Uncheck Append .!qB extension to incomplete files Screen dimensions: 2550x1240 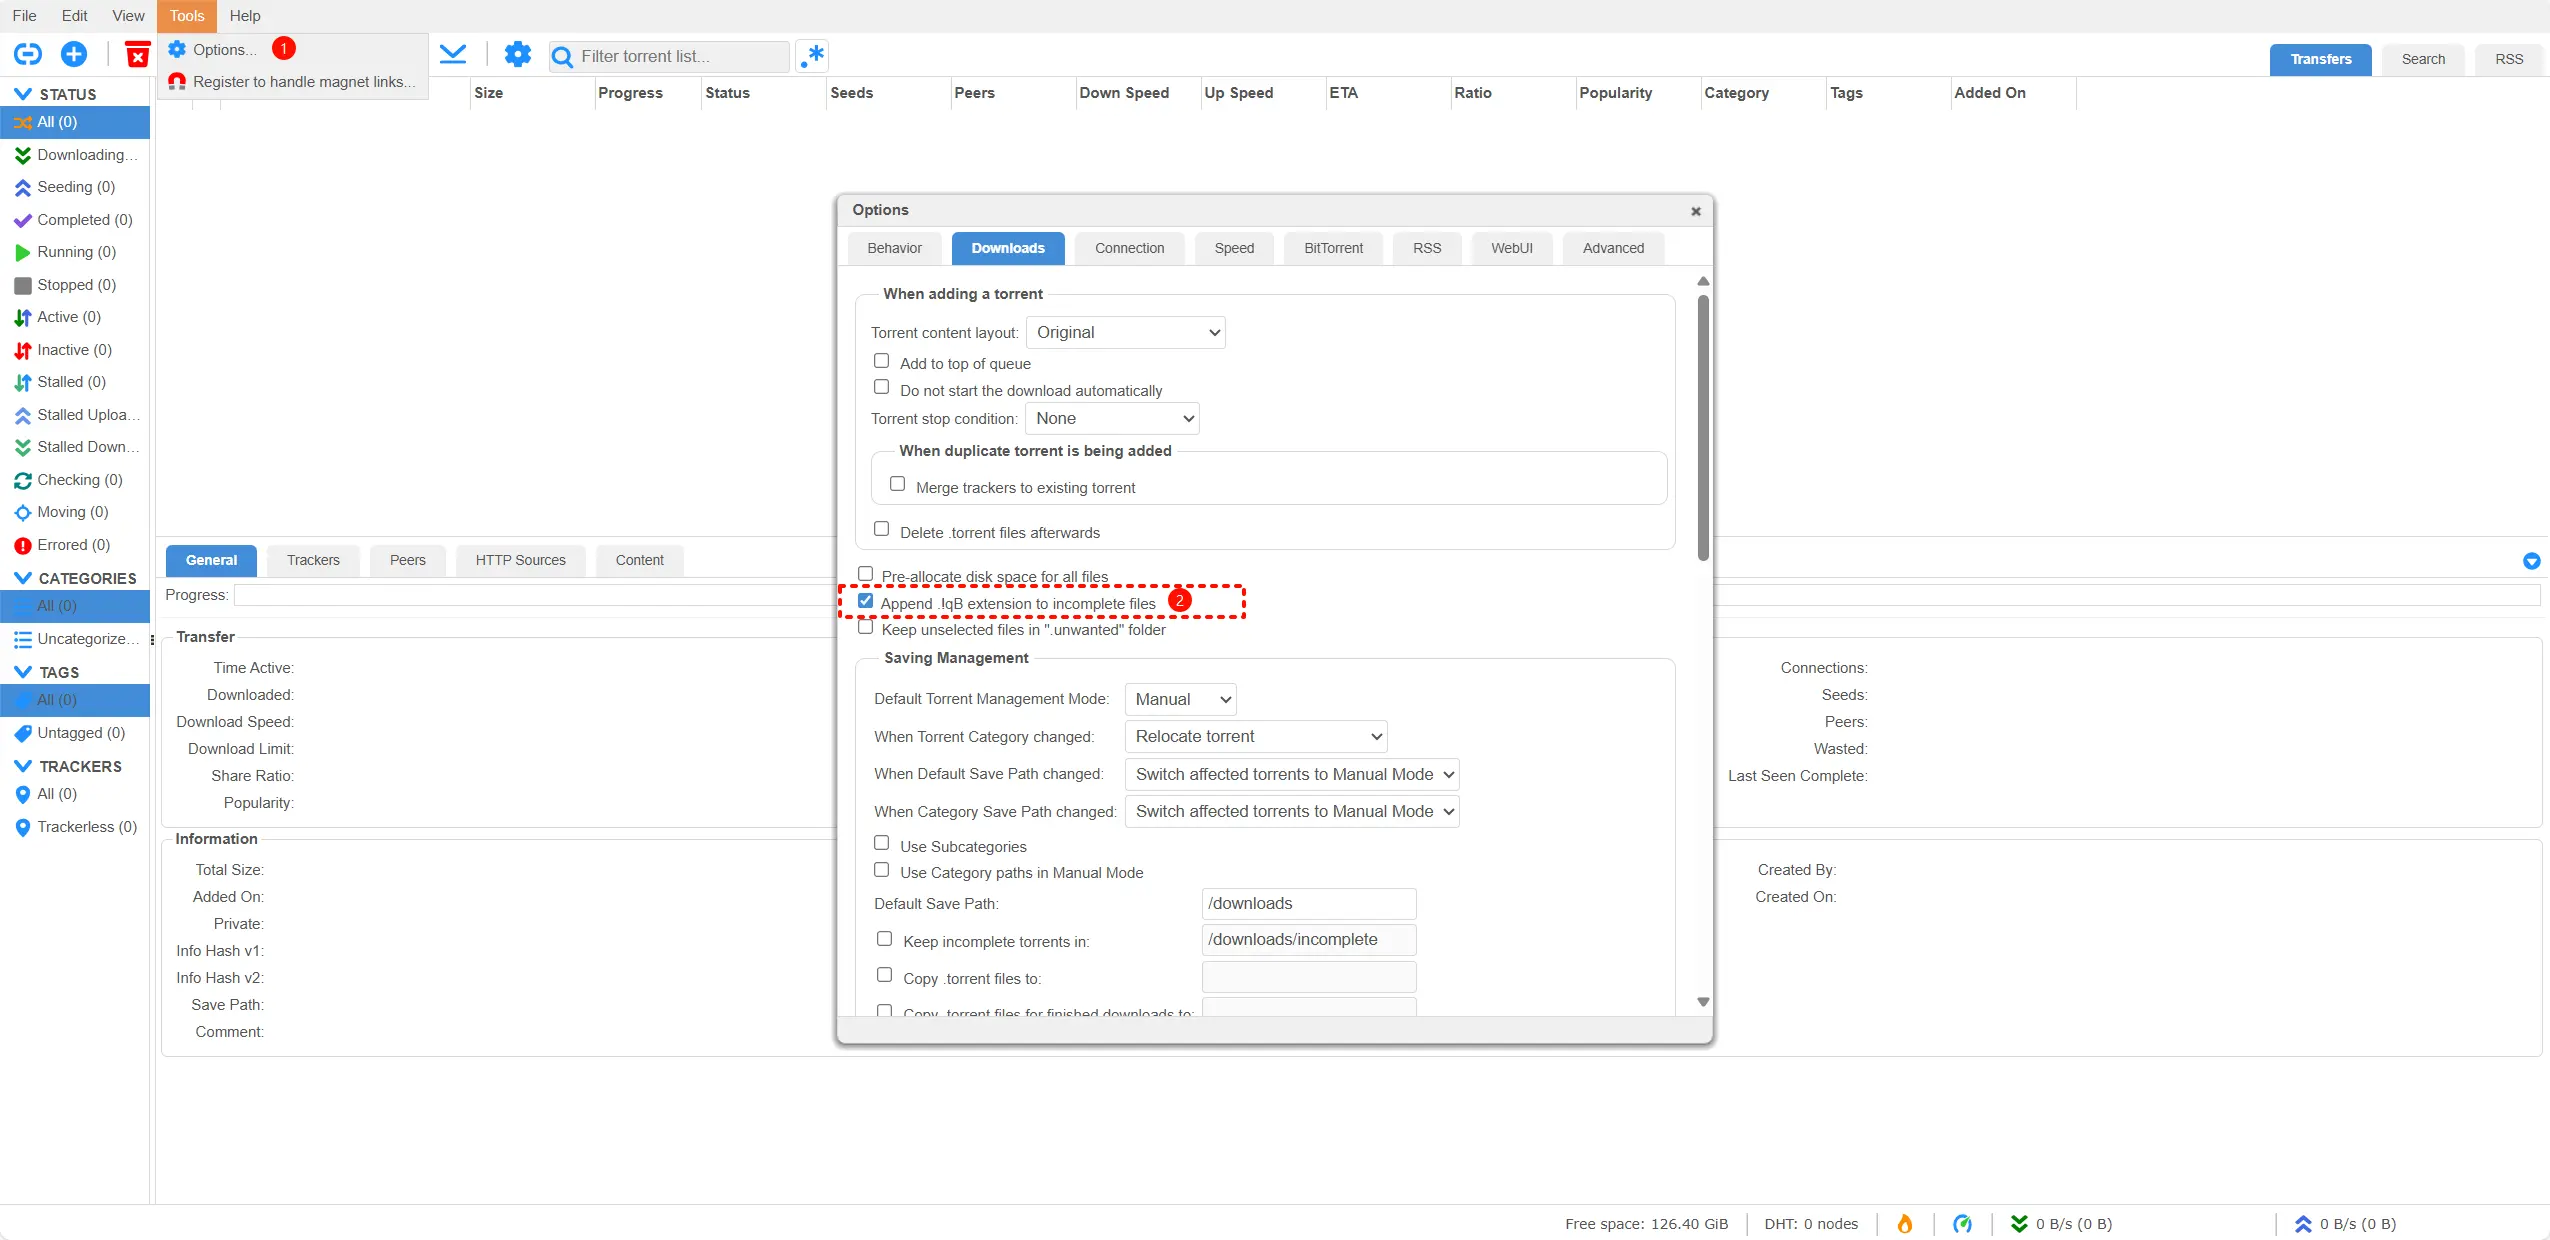click(866, 601)
